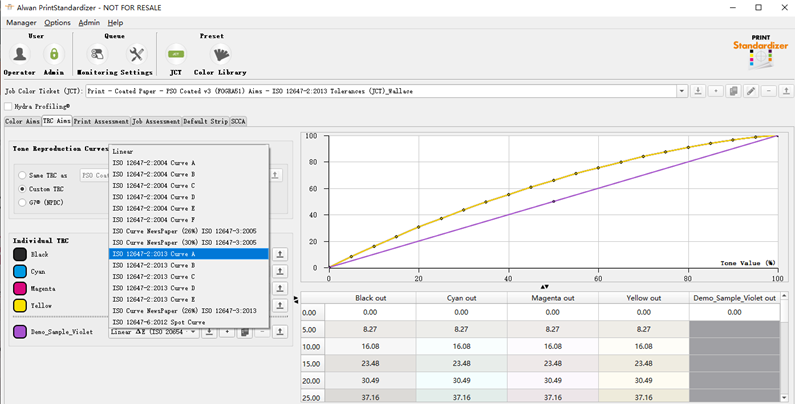Select row header 10.00 in table
Screen dimensions: 795x404
click(312, 347)
